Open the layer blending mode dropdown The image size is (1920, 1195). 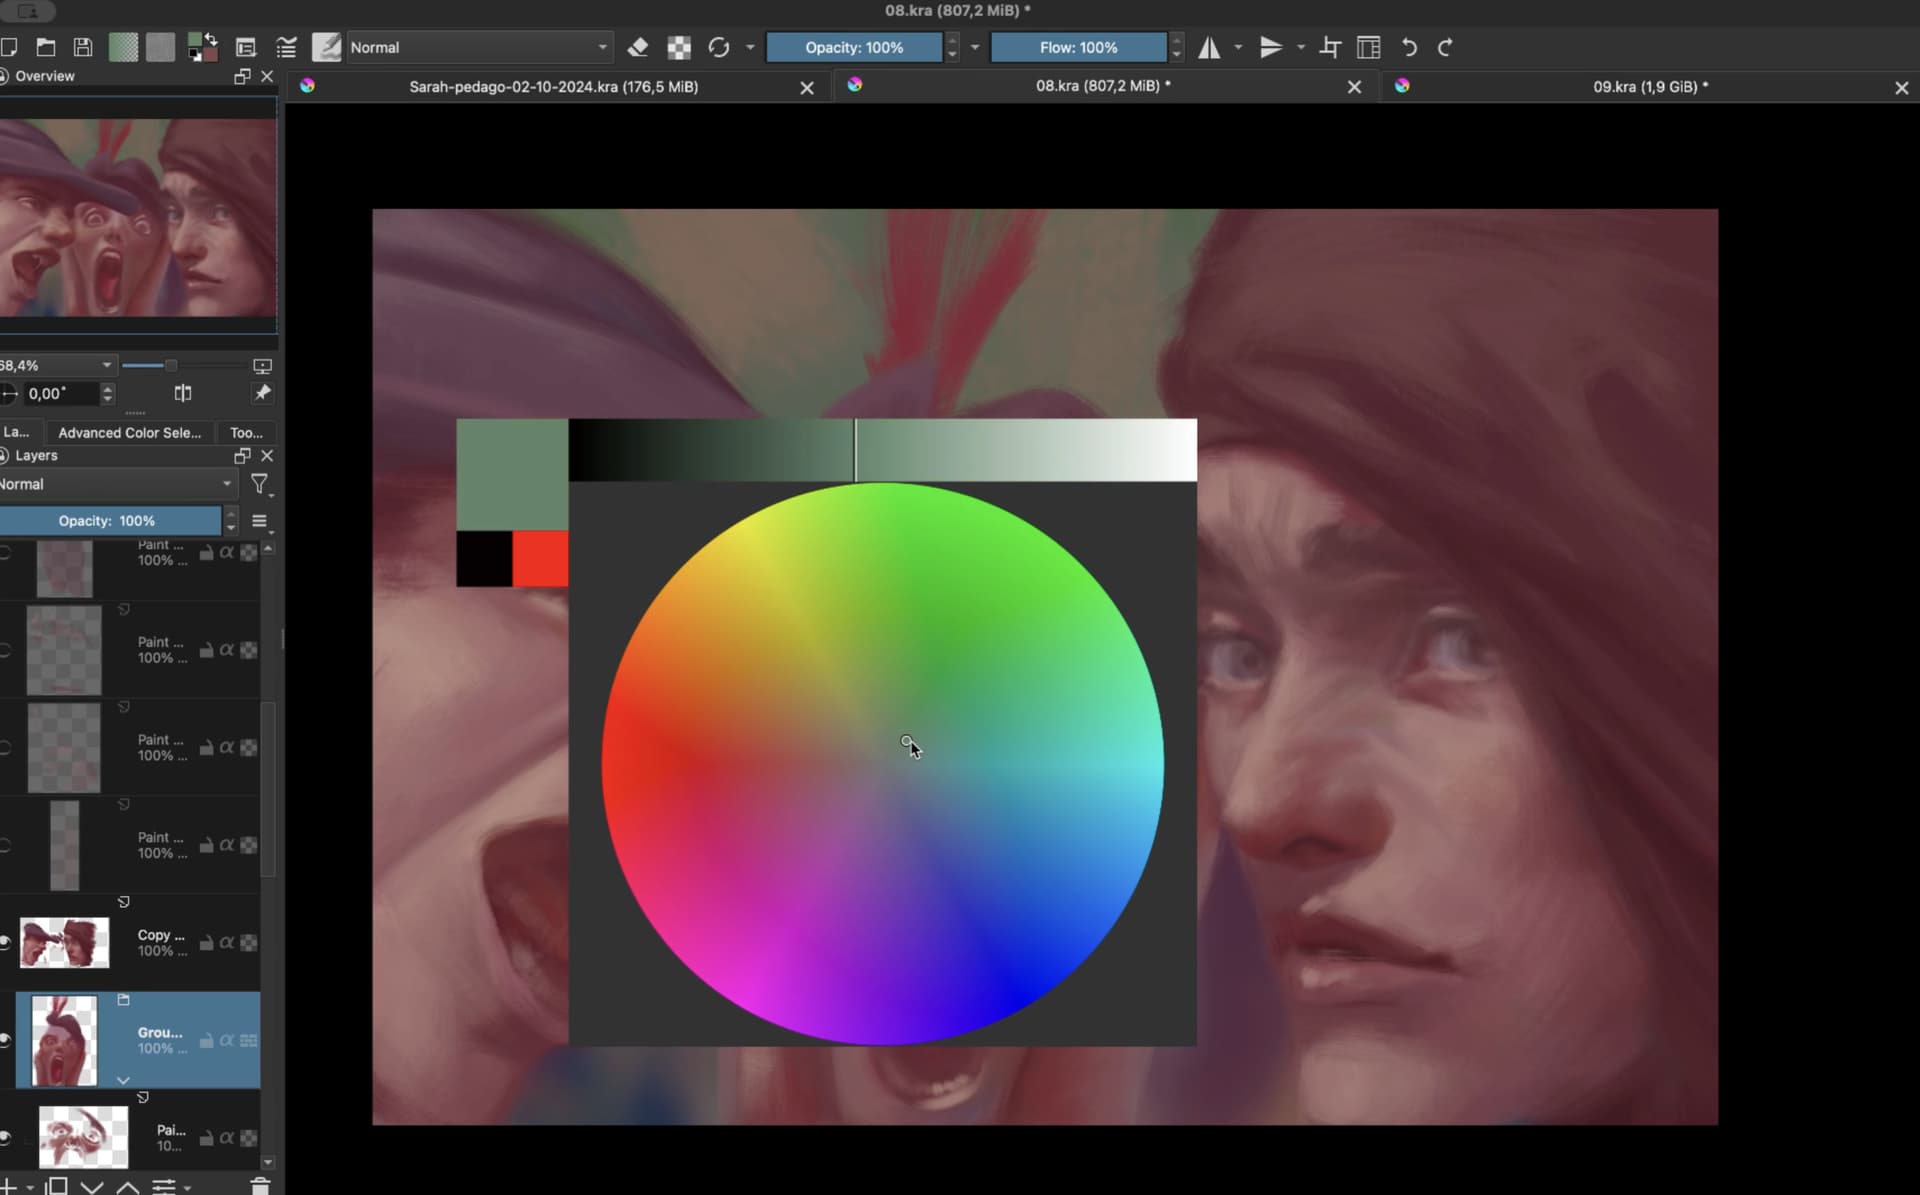pos(115,484)
